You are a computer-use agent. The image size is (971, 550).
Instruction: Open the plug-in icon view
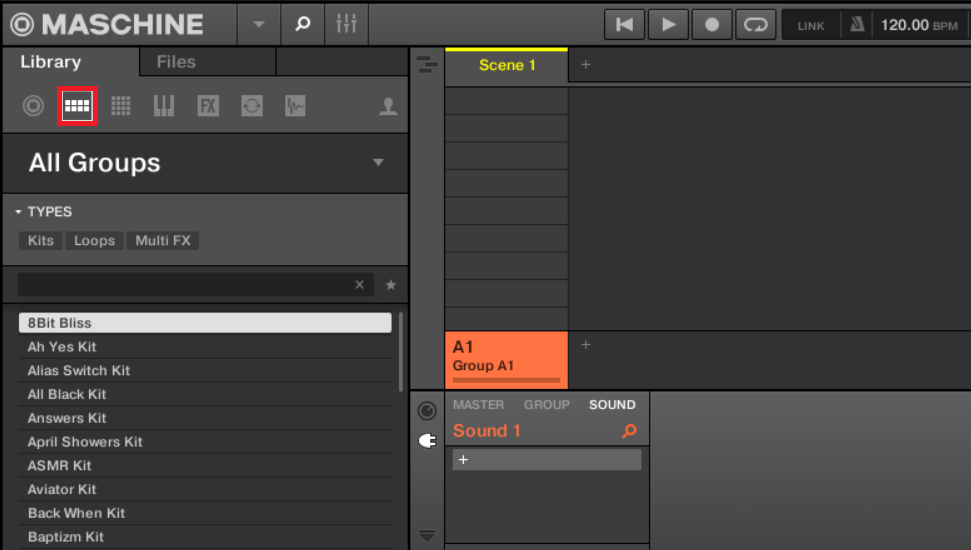coord(427,441)
